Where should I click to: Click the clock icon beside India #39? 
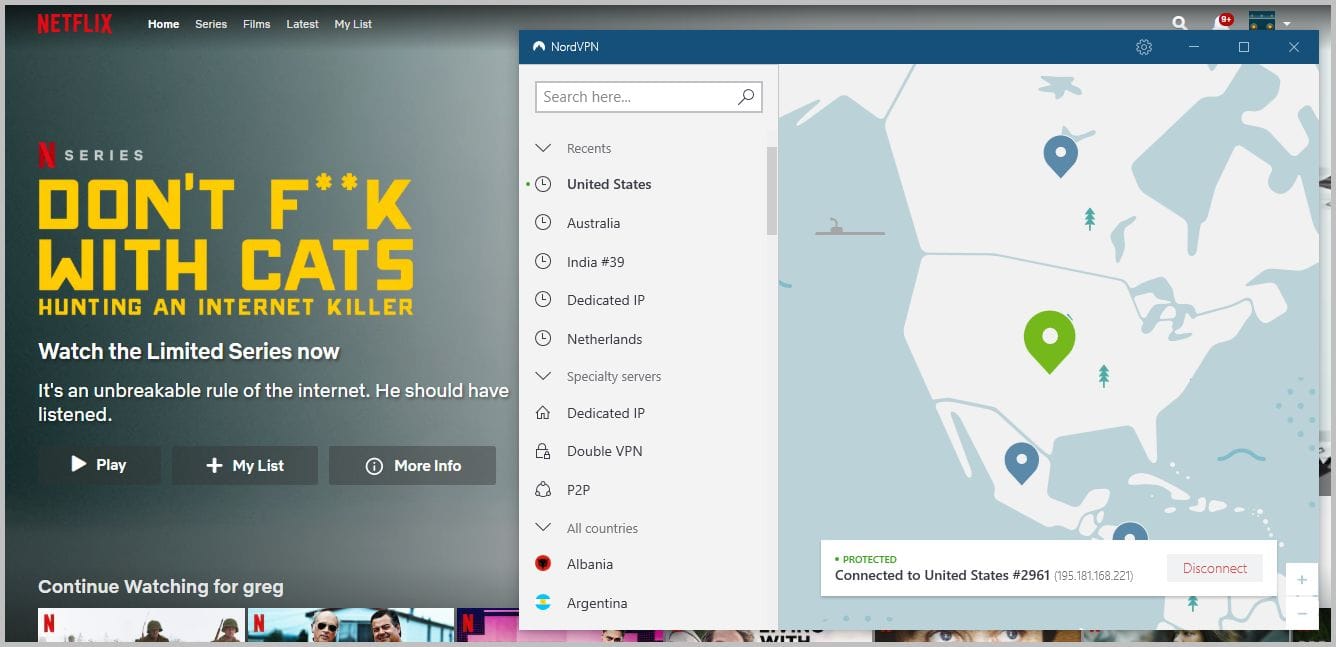(543, 262)
